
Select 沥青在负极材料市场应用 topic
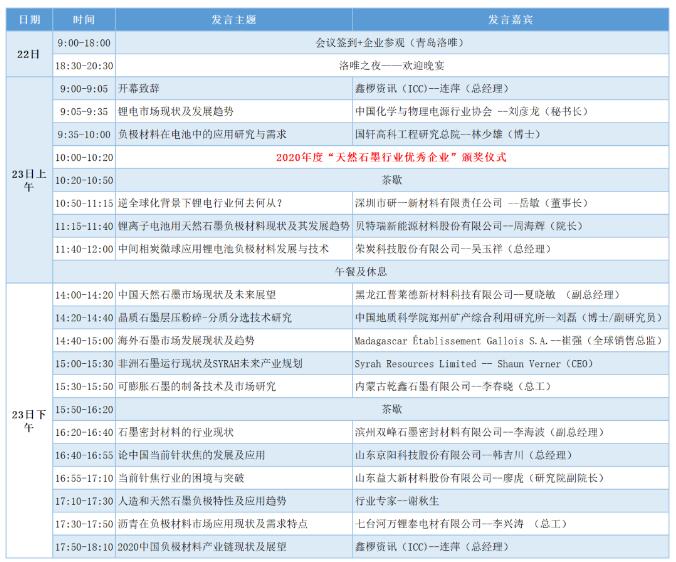pyautogui.click(x=234, y=524)
